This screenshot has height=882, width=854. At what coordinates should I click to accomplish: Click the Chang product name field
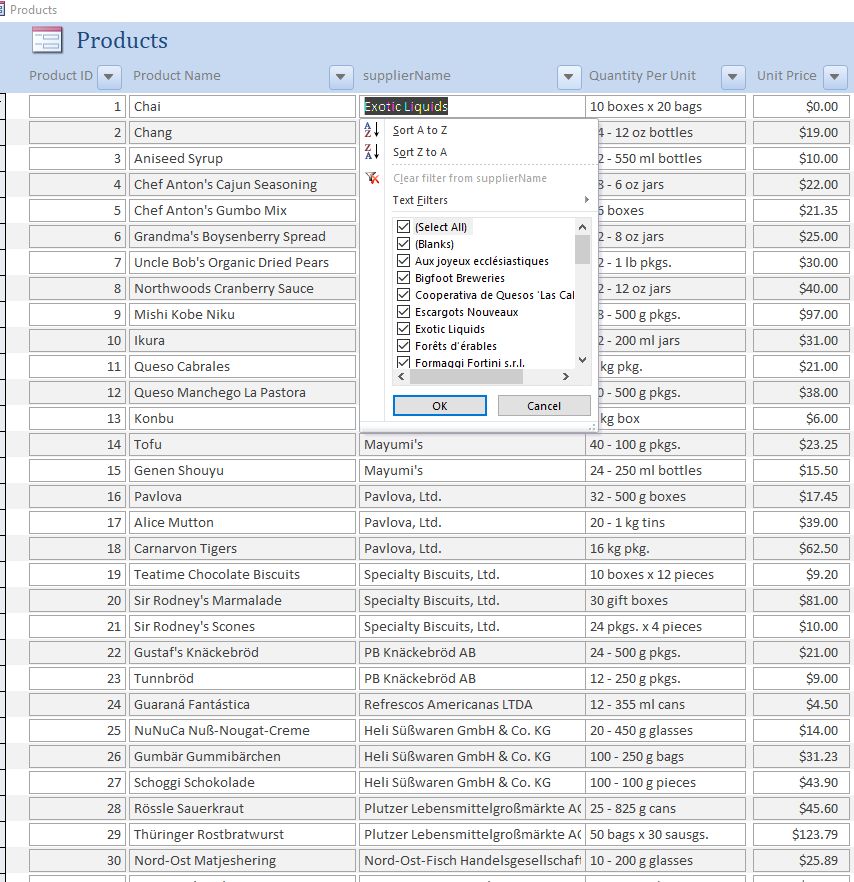point(242,132)
